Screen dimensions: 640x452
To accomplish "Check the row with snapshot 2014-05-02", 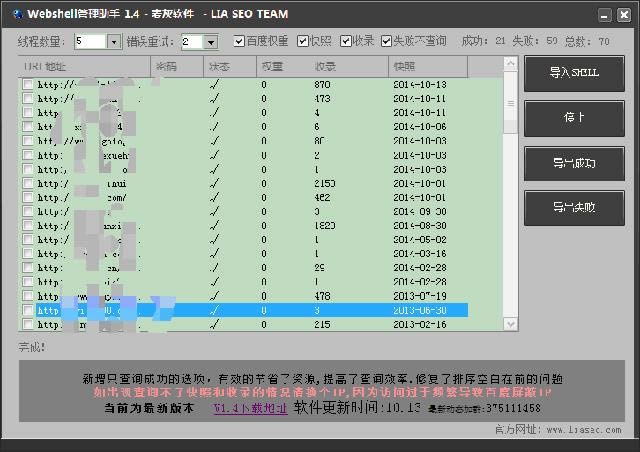I will (x=28, y=239).
